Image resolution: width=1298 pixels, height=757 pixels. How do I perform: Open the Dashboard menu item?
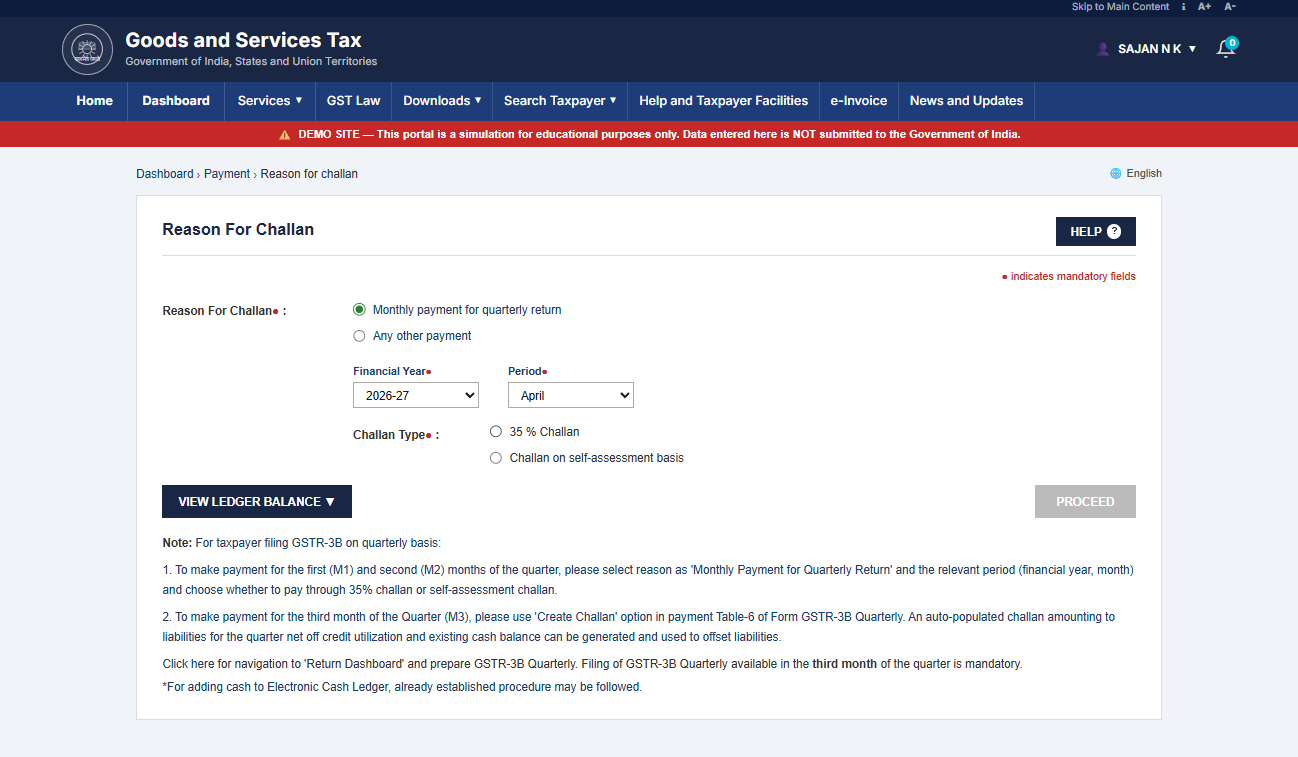176,101
